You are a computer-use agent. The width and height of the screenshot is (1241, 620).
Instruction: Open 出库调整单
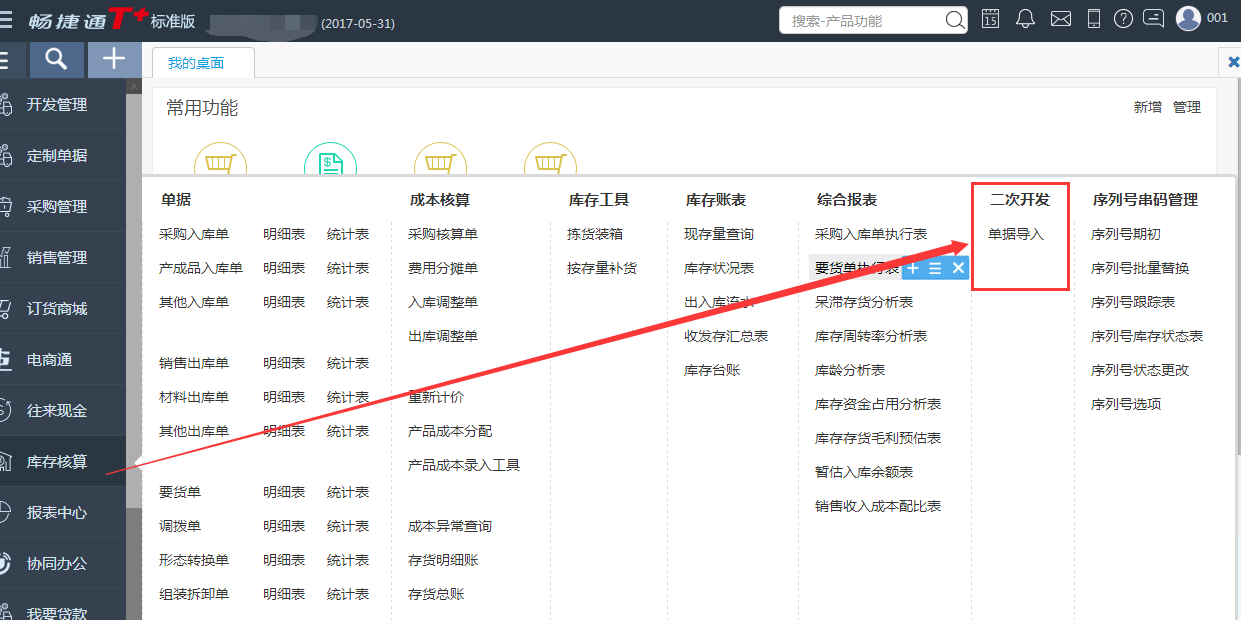point(443,336)
